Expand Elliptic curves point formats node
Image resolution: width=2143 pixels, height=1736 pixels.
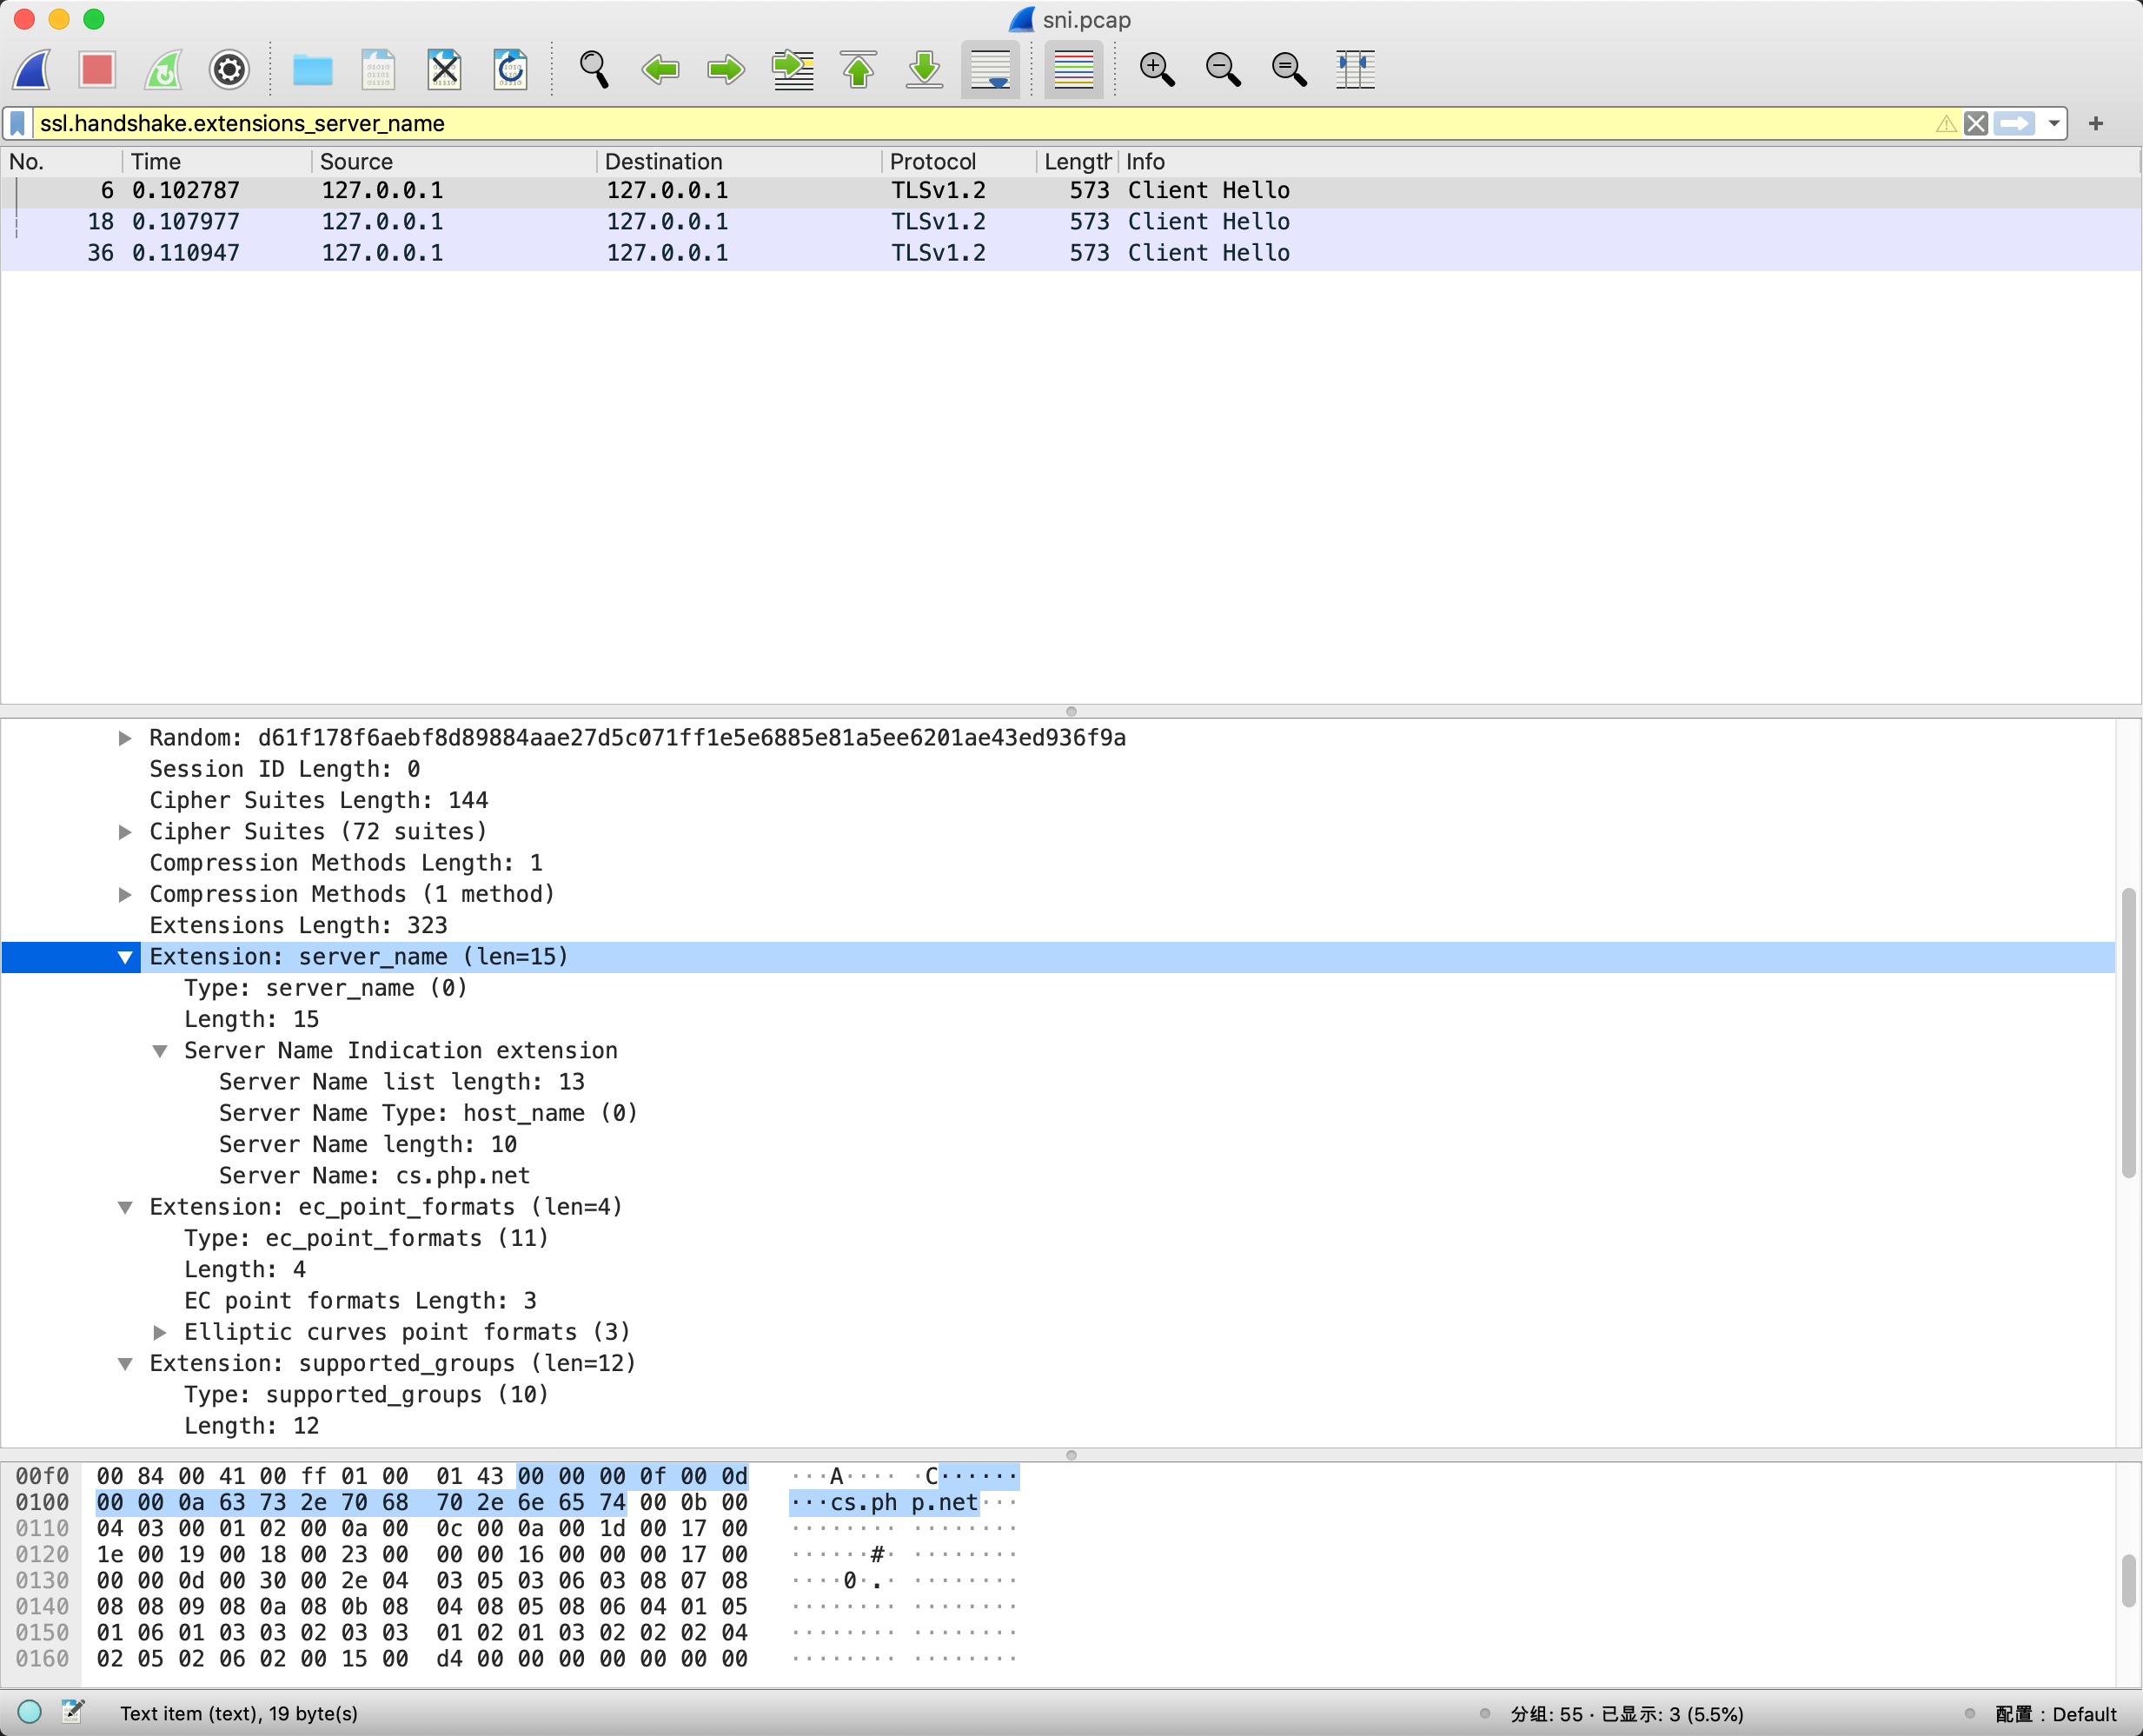pos(160,1332)
